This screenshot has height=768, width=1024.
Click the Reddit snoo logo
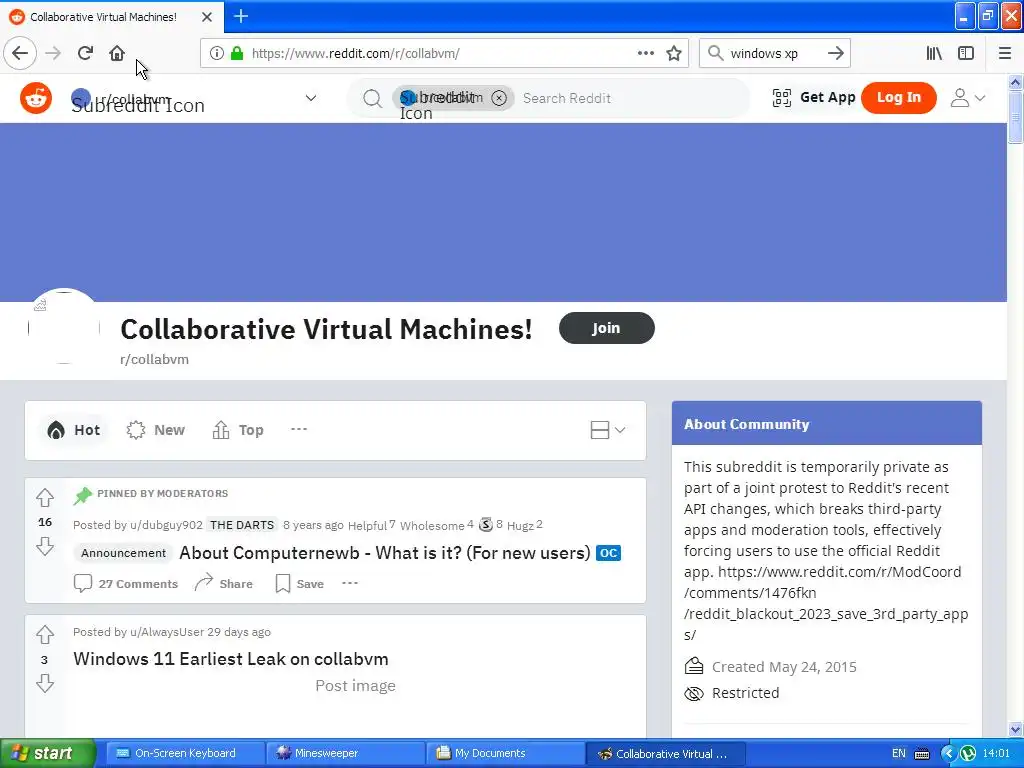click(x=36, y=98)
